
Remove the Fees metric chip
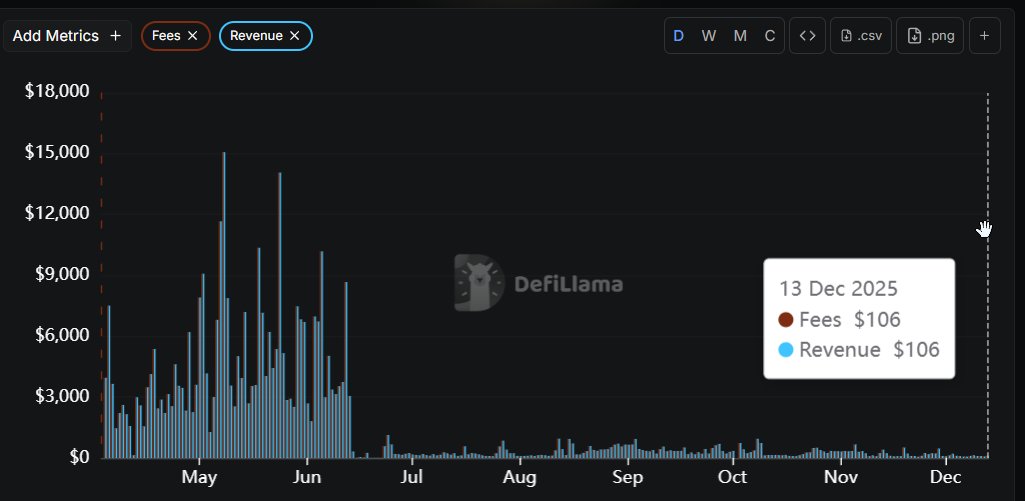(x=193, y=36)
